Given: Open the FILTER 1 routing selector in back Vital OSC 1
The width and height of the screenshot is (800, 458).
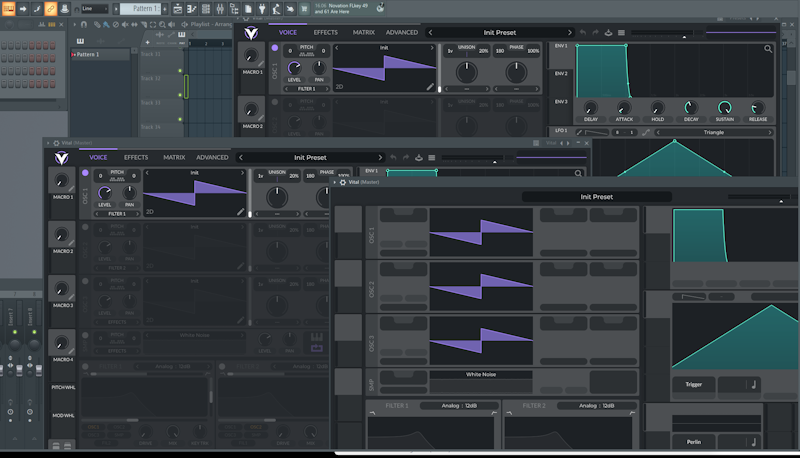Looking at the screenshot, I should click(x=306, y=89).
